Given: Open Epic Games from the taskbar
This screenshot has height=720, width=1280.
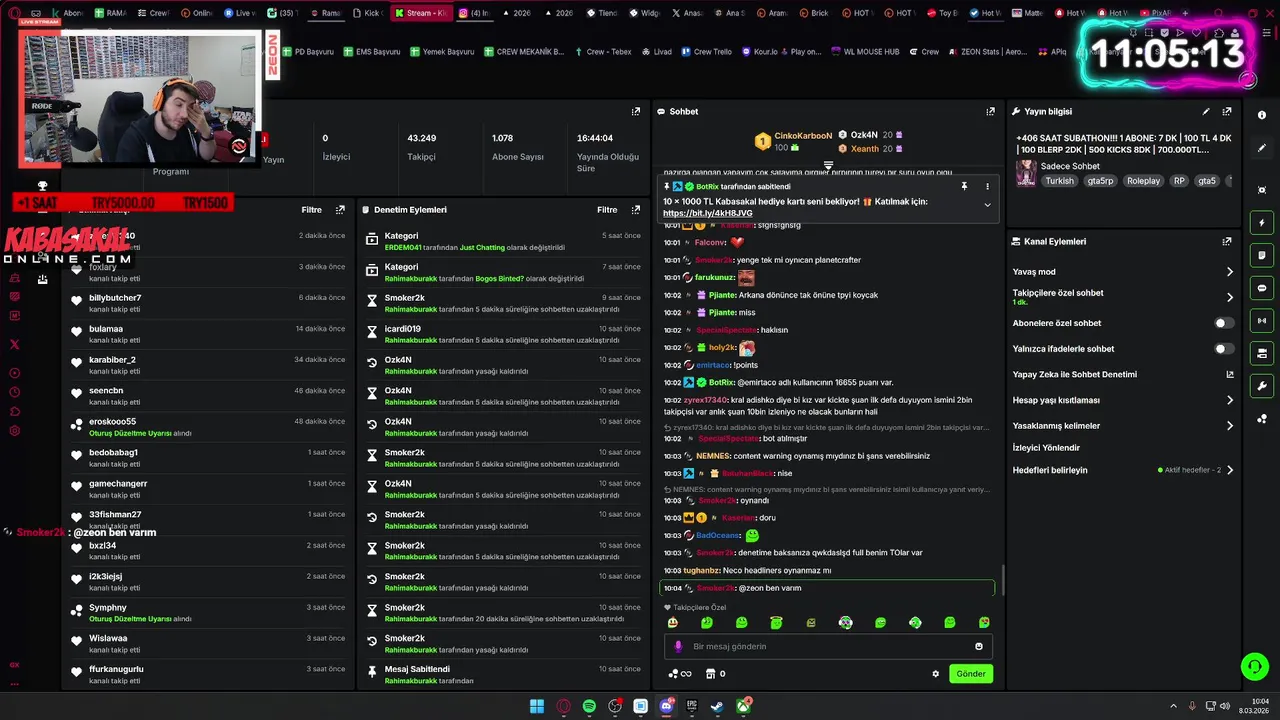Looking at the screenshot, I should tap(691, 706).
